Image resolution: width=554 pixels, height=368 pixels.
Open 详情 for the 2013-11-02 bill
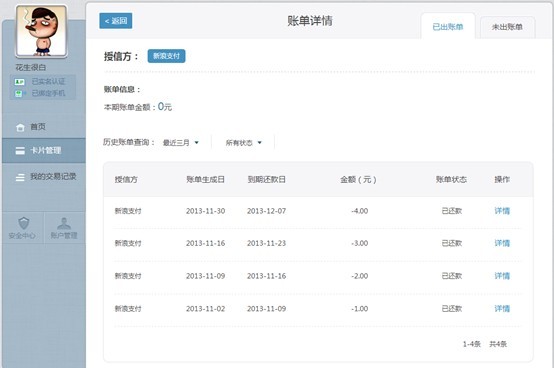[502, 309]
